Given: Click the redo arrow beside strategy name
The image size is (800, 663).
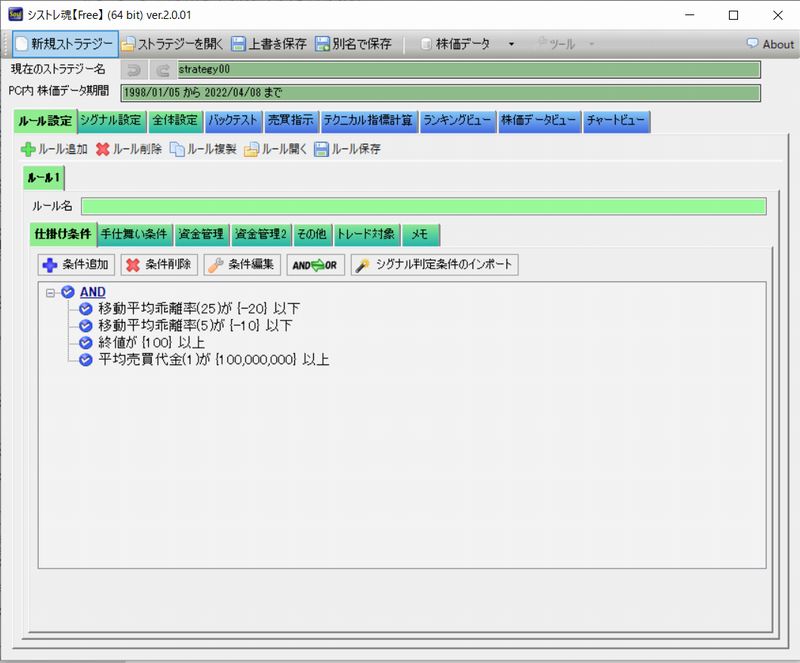Looking at the screenshot, I should (163, 70).
